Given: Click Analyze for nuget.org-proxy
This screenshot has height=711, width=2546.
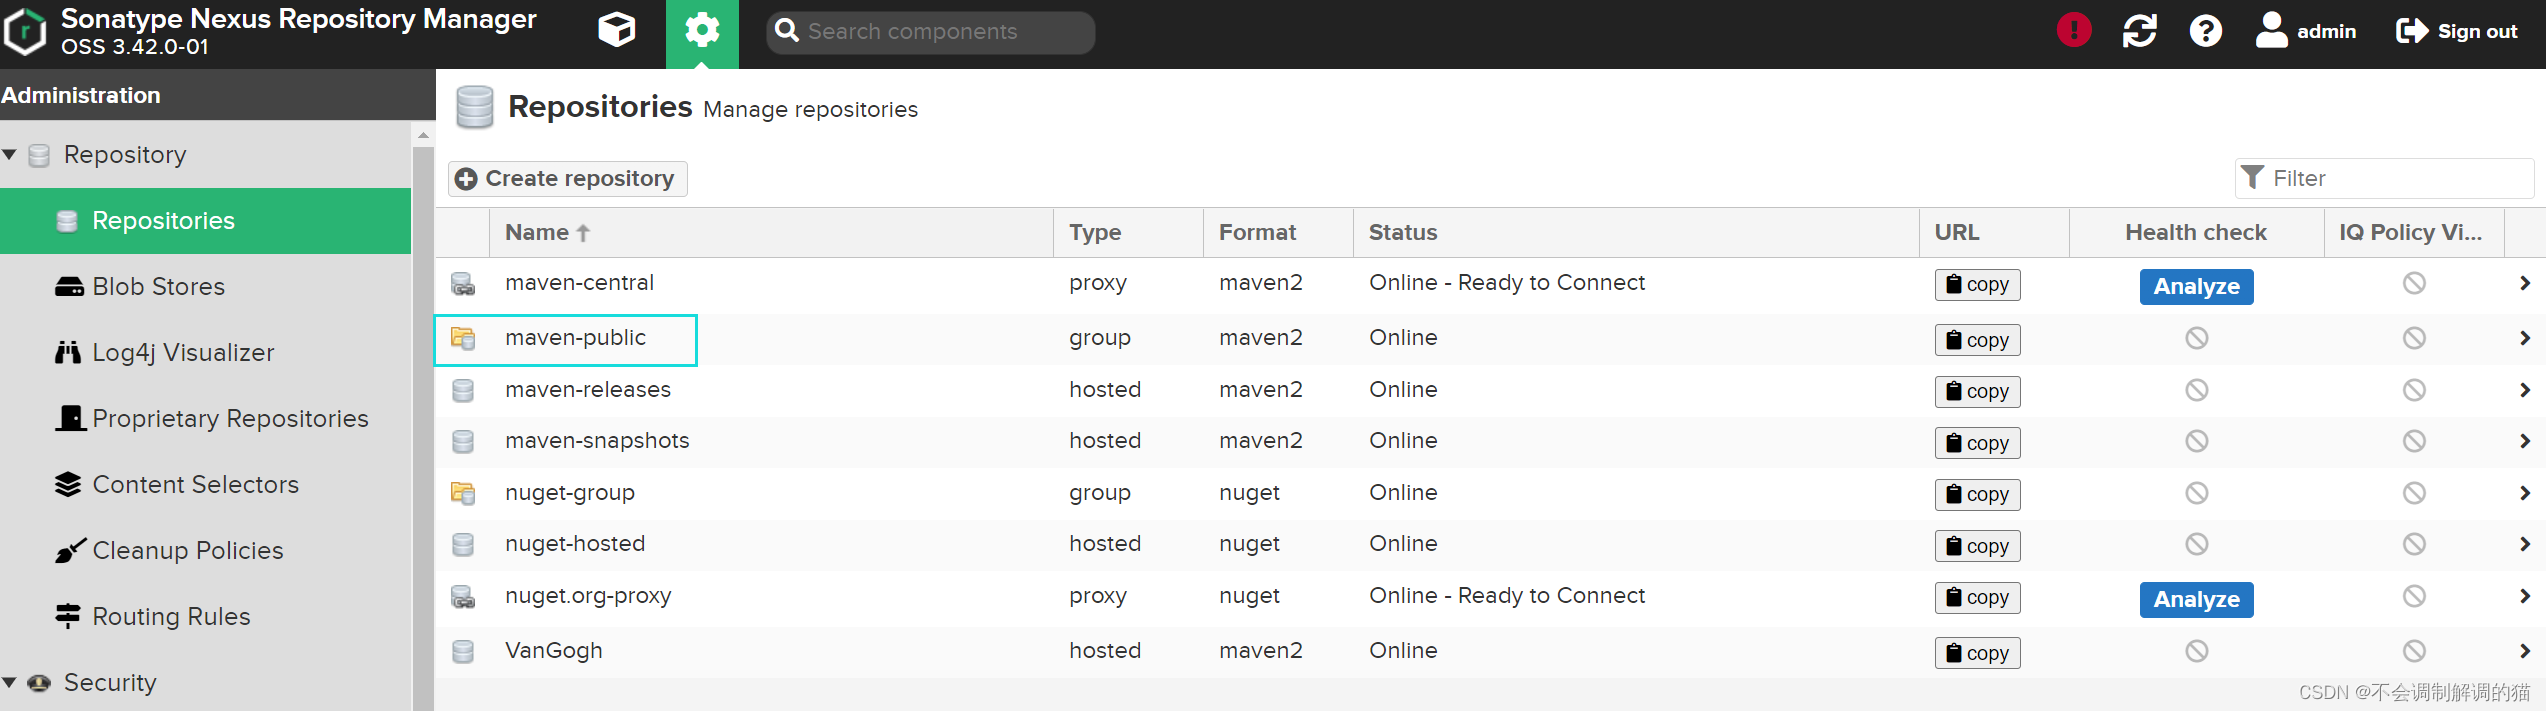Looking at the screenshot, I should pyautogui.click(x=2196, y=600).
